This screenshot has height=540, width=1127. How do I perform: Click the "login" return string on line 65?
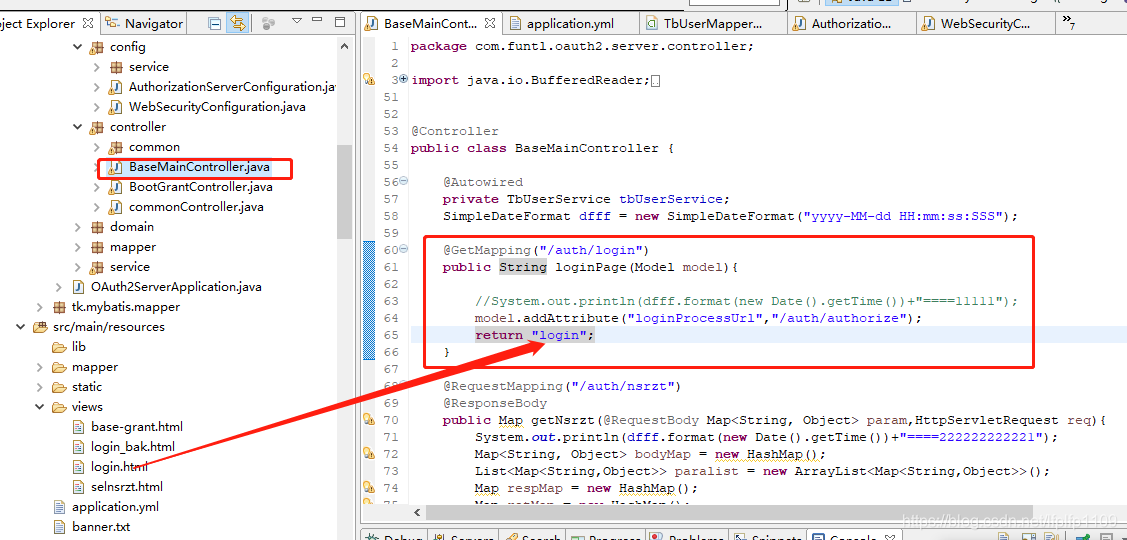(559, 335)
